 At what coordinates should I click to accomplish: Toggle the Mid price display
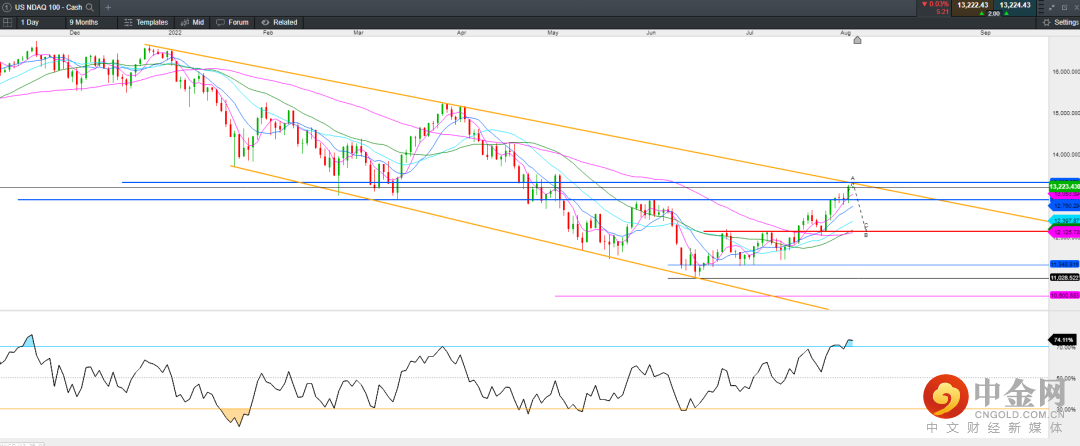(192, 21)
